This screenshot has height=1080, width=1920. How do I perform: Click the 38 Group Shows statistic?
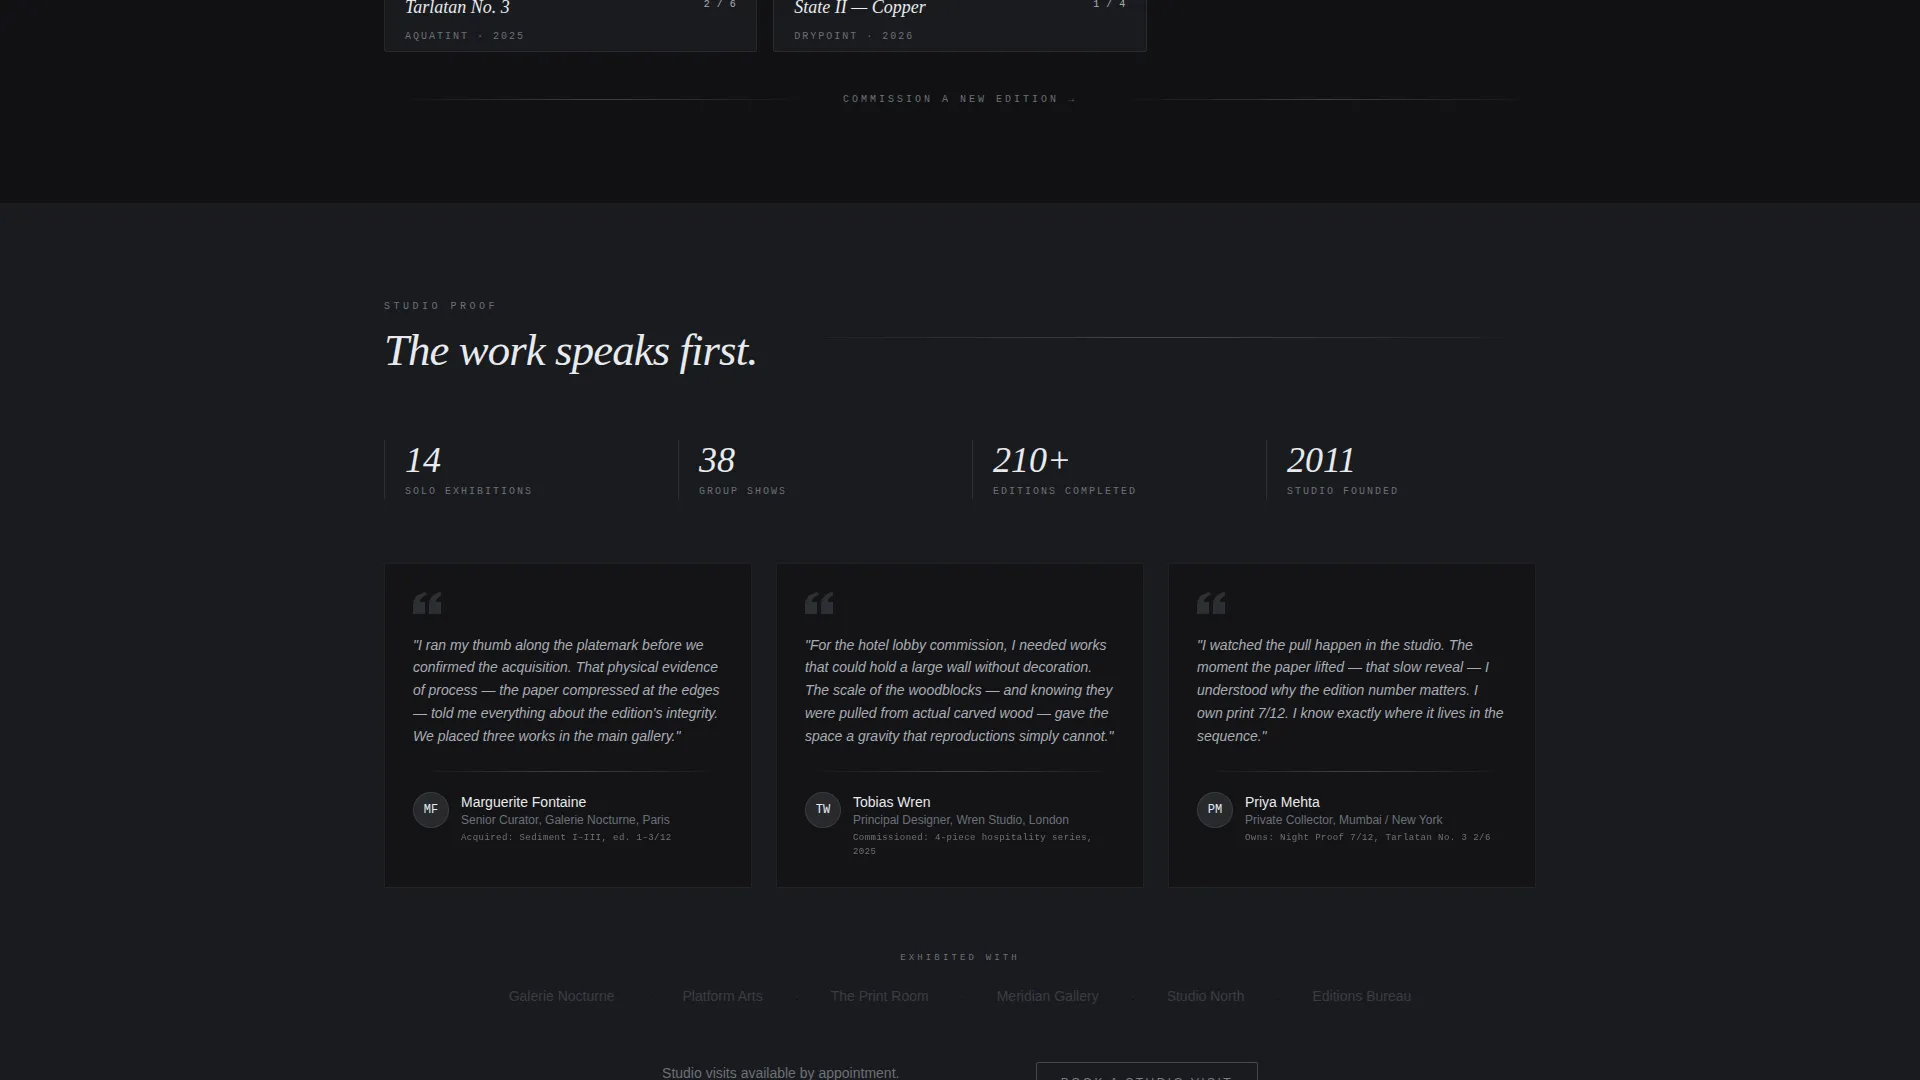point(814,470)
